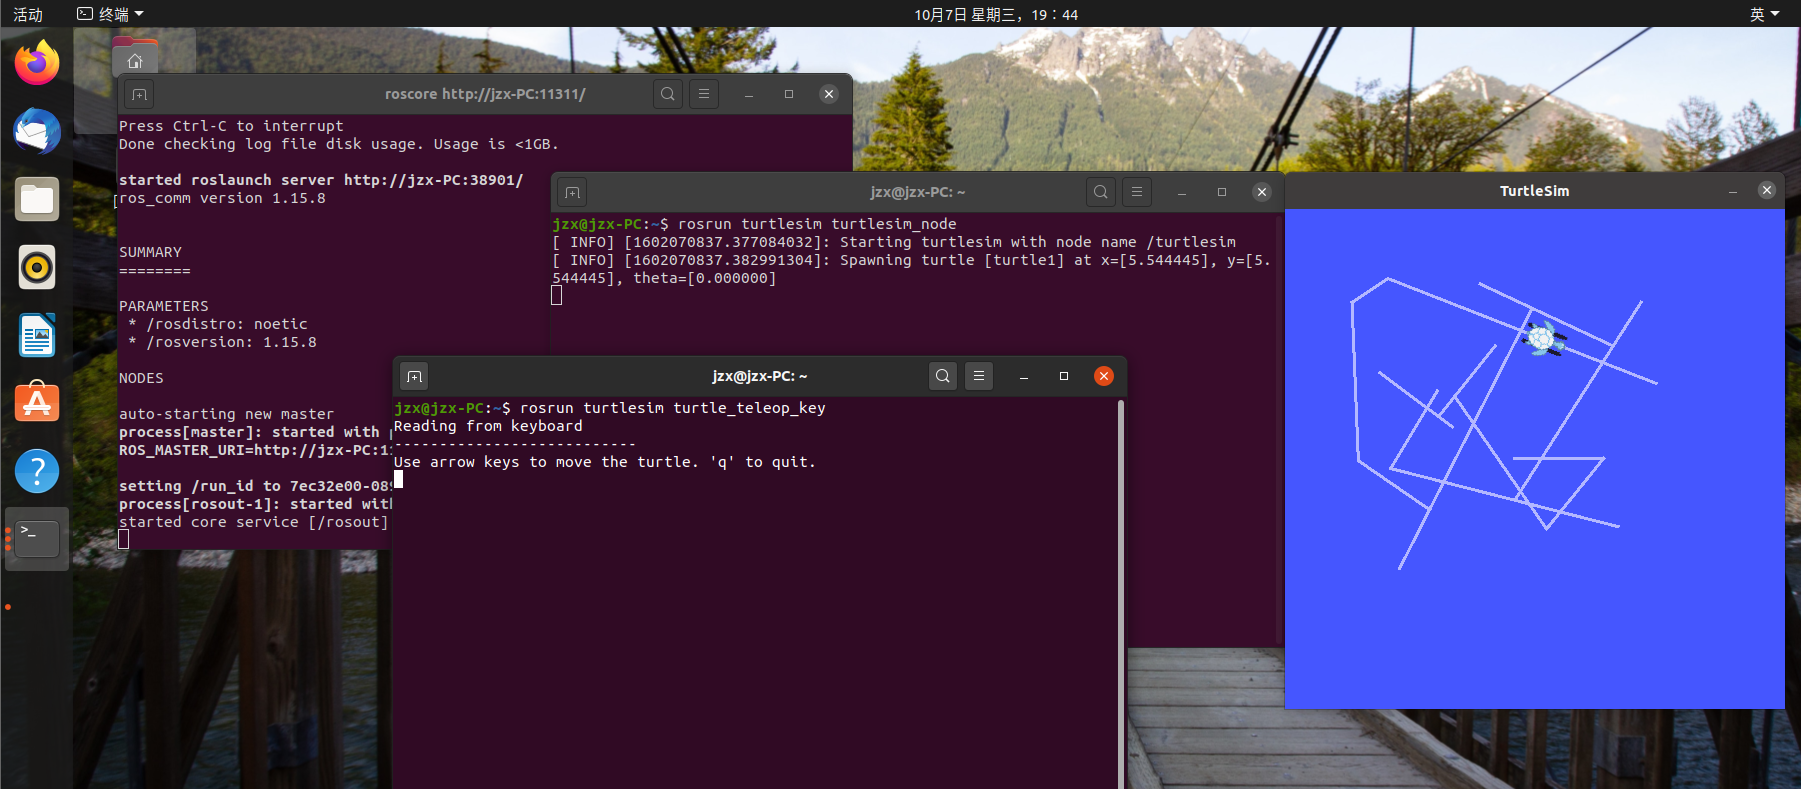Click 'started roslaunch server' line in roscore

[x=321, y=180]
